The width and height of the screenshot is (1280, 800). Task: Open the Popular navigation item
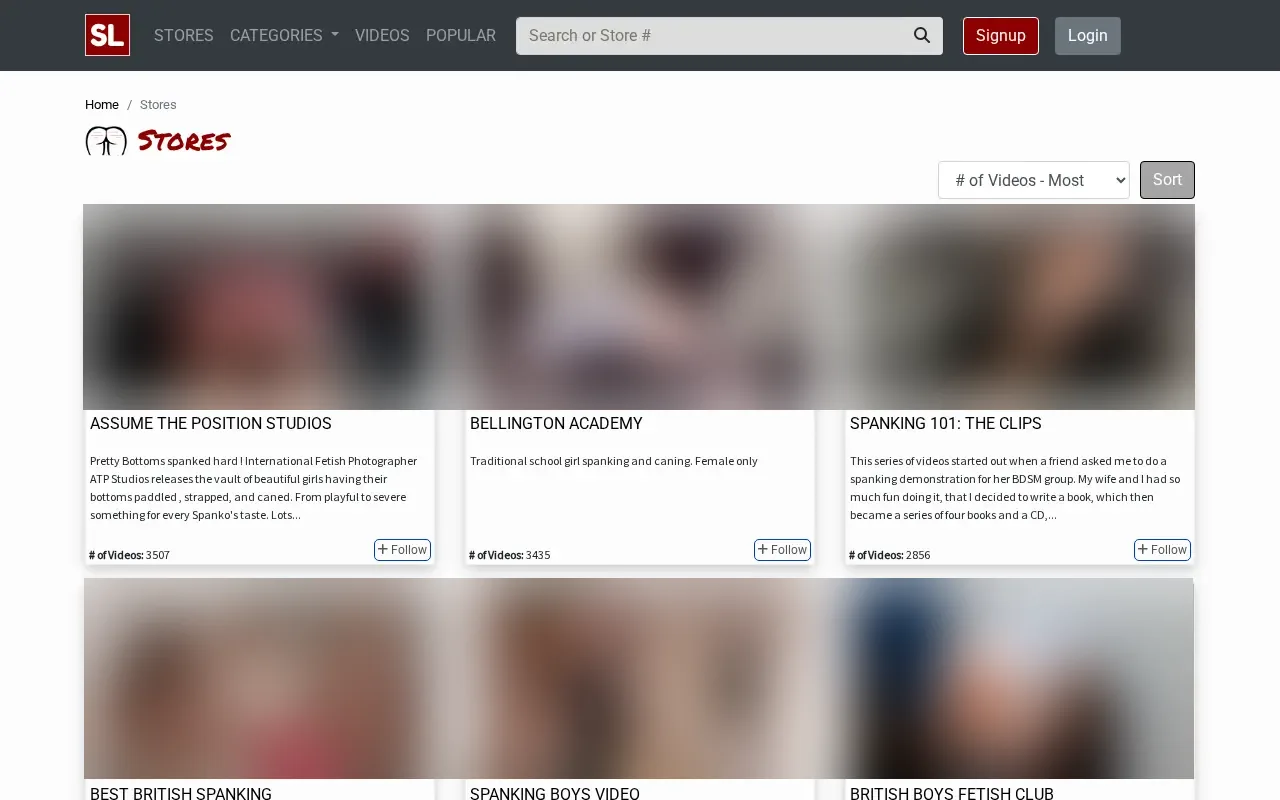pyautogui.click(x=461, y=35)
